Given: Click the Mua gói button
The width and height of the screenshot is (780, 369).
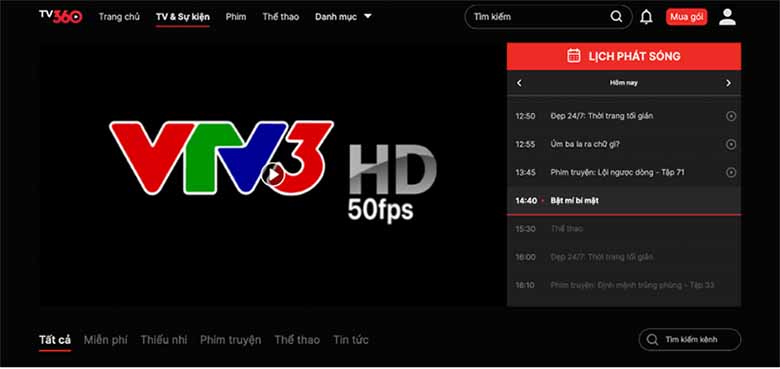Looking at the screenshot, I should pyautogui.click(x=686, y=17).
